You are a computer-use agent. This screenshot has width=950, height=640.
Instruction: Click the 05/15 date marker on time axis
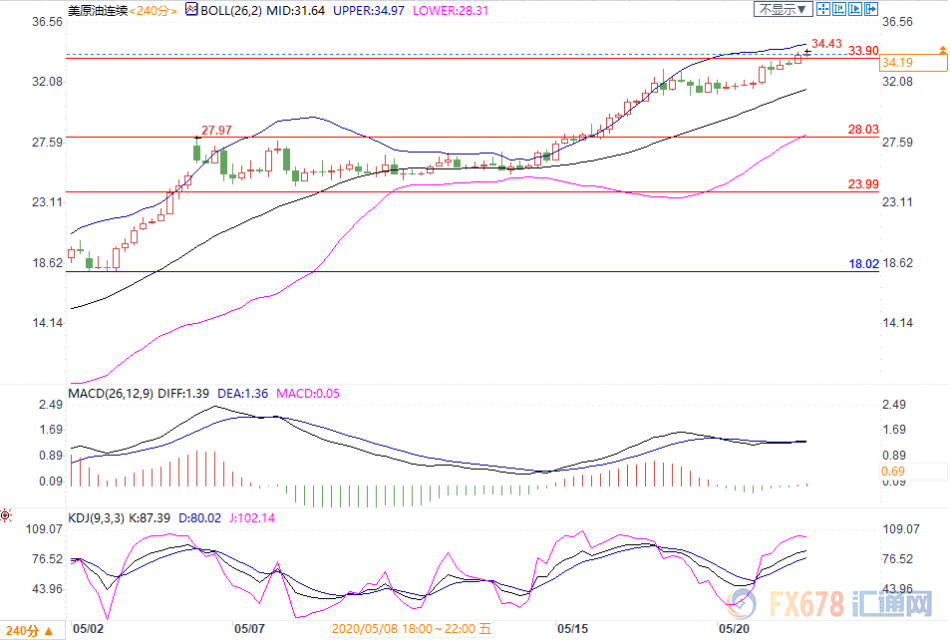point(573,629)
